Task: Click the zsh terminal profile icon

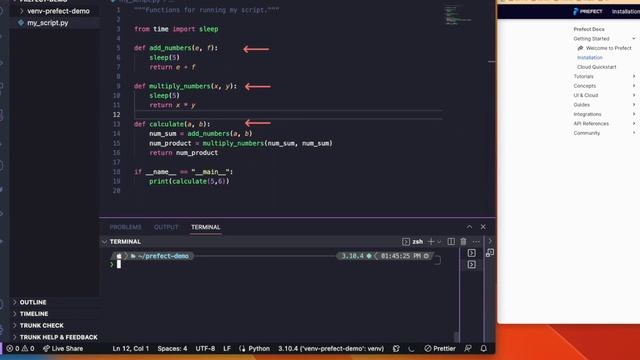Action: tap(406, 242)
